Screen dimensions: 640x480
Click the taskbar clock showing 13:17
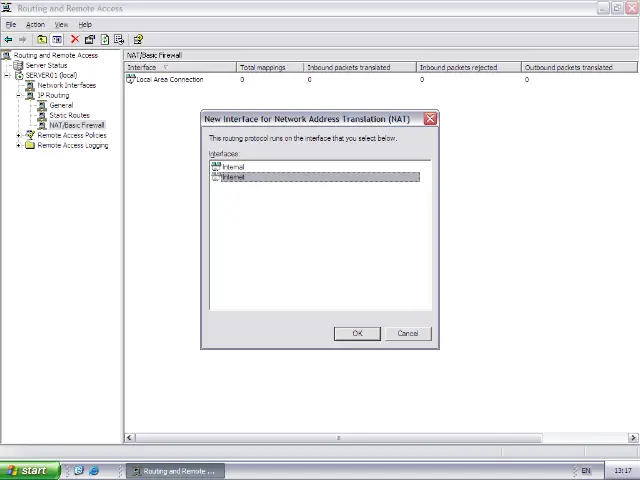coord(623,471)
